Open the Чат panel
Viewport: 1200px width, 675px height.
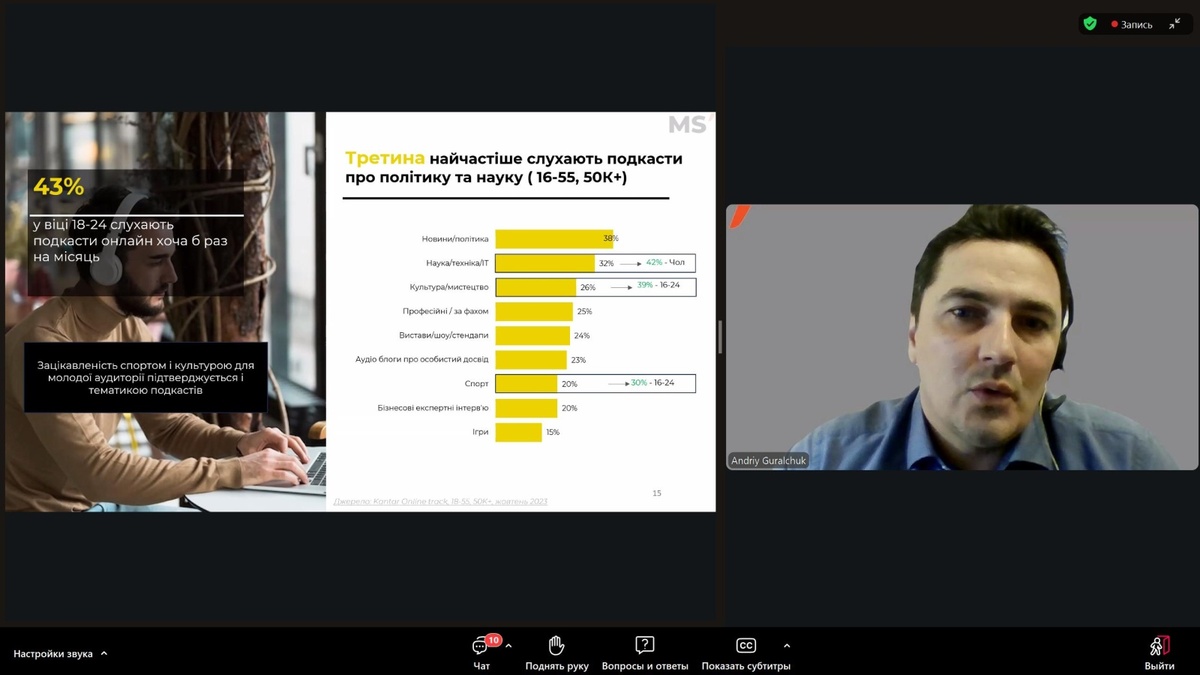(x=481, y=652)
